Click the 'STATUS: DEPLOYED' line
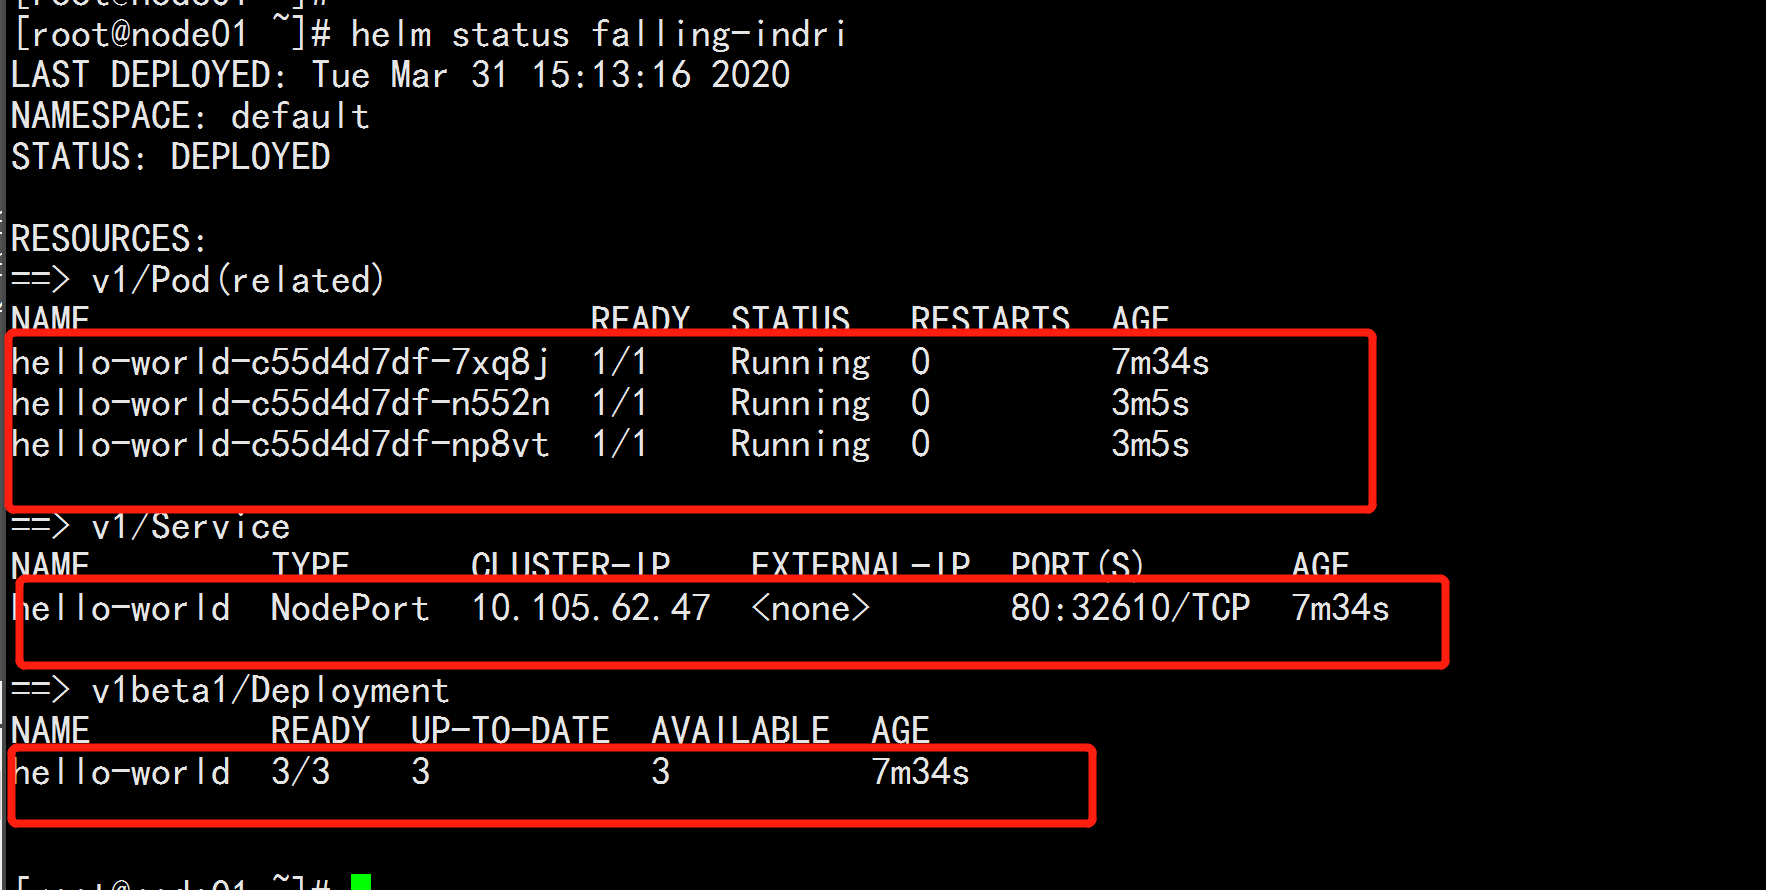This screenshot has width=1766, height=890. pyautogui.click(x=170, y=157)
